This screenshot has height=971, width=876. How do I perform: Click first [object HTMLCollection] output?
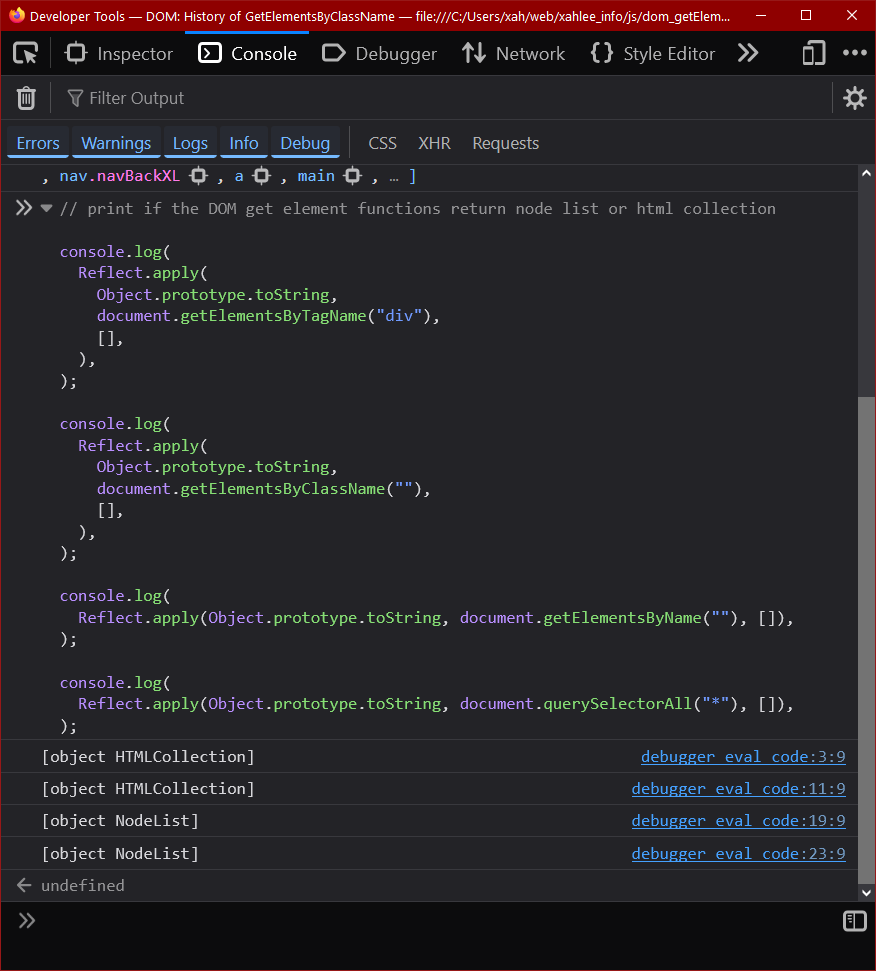tap(148, 757)
